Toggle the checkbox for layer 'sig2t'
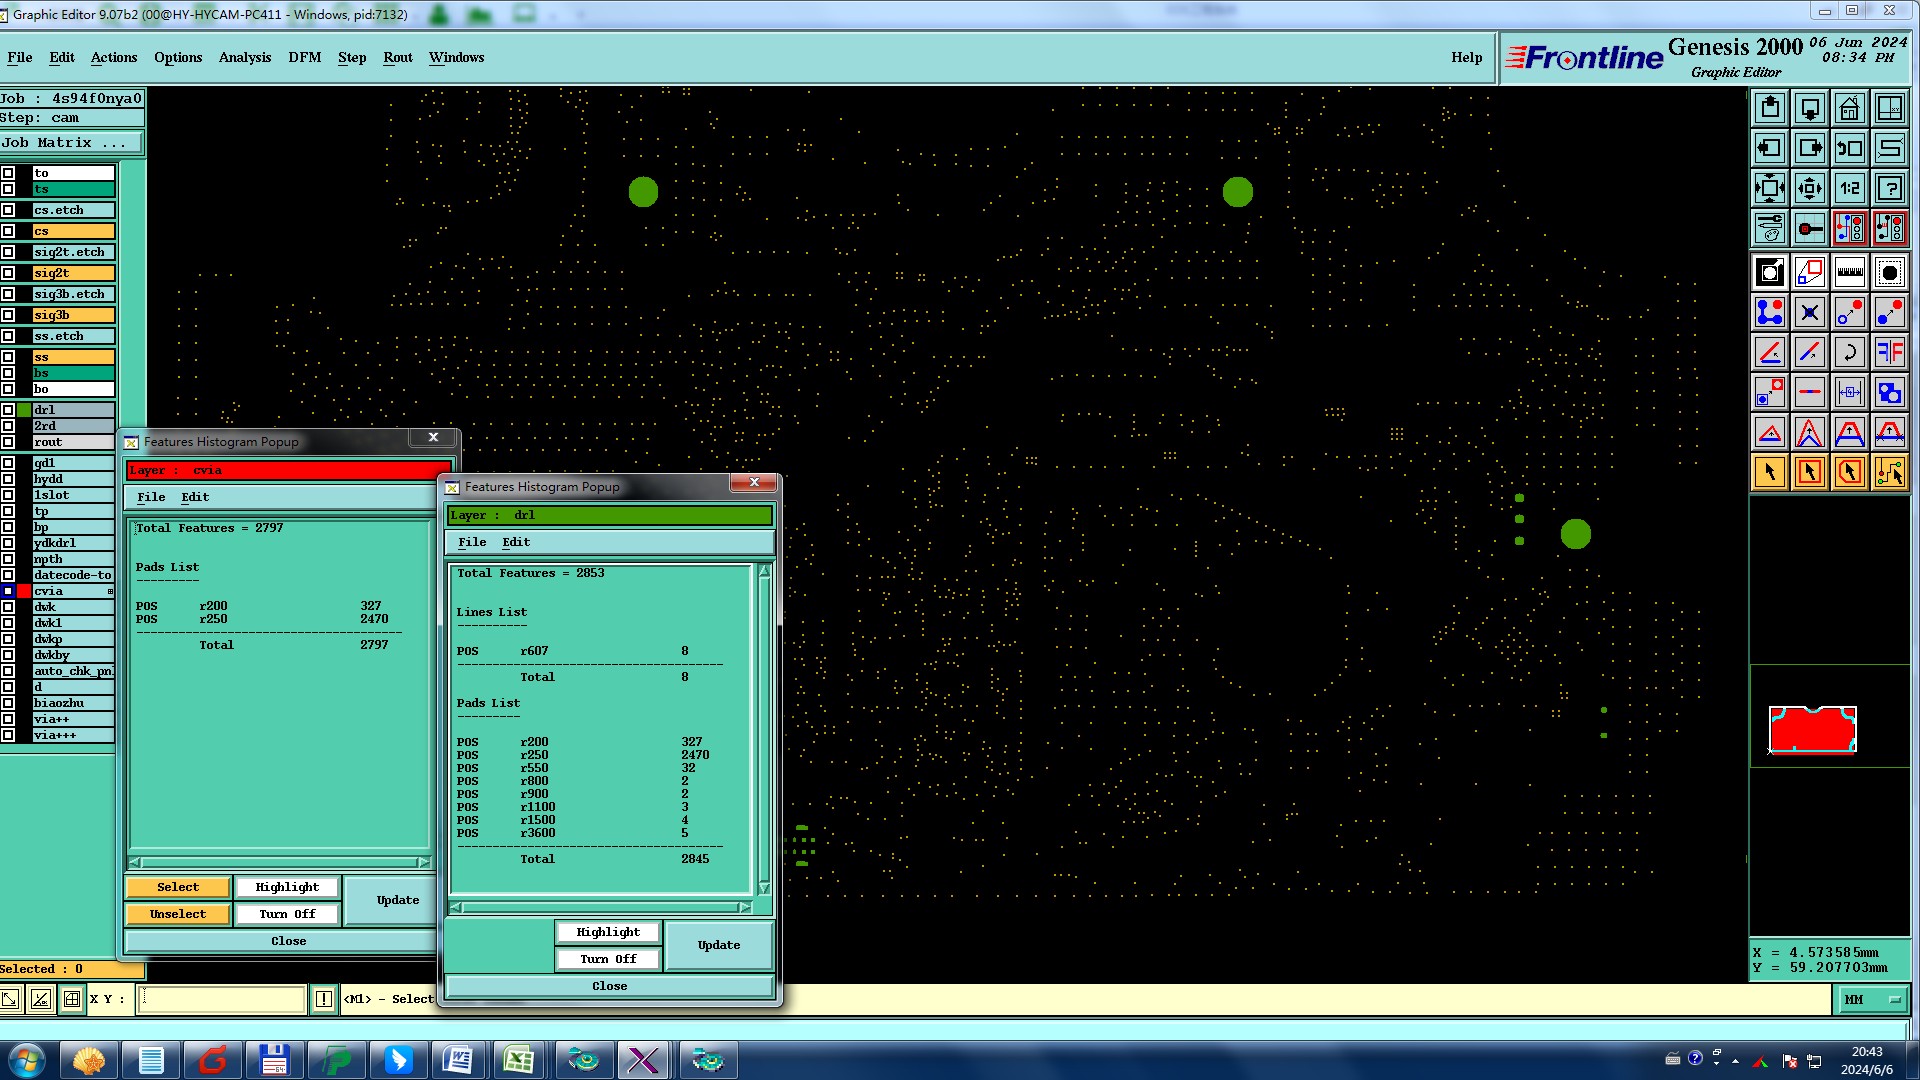 pos(8,273)
